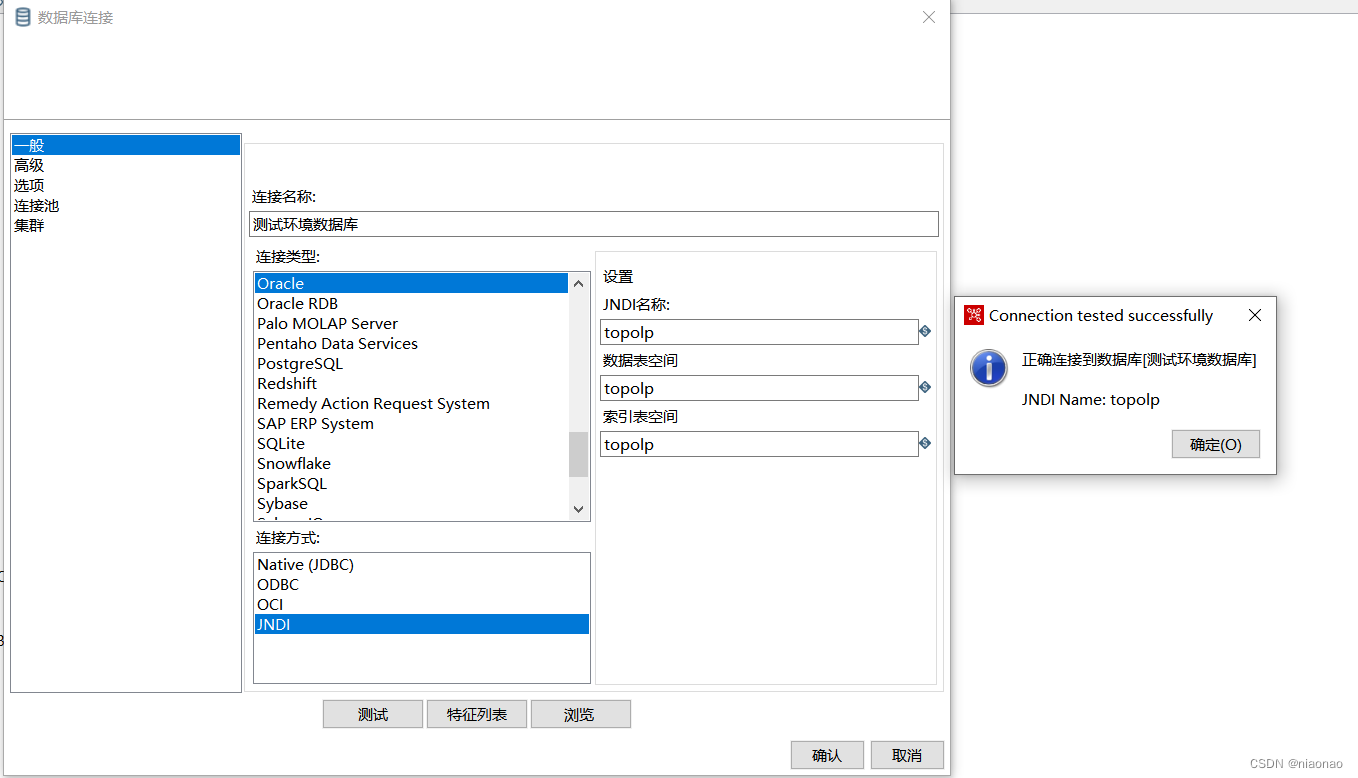Select 一般 in the left category list
Screen dimensions: 1358x778
[126, 145]
